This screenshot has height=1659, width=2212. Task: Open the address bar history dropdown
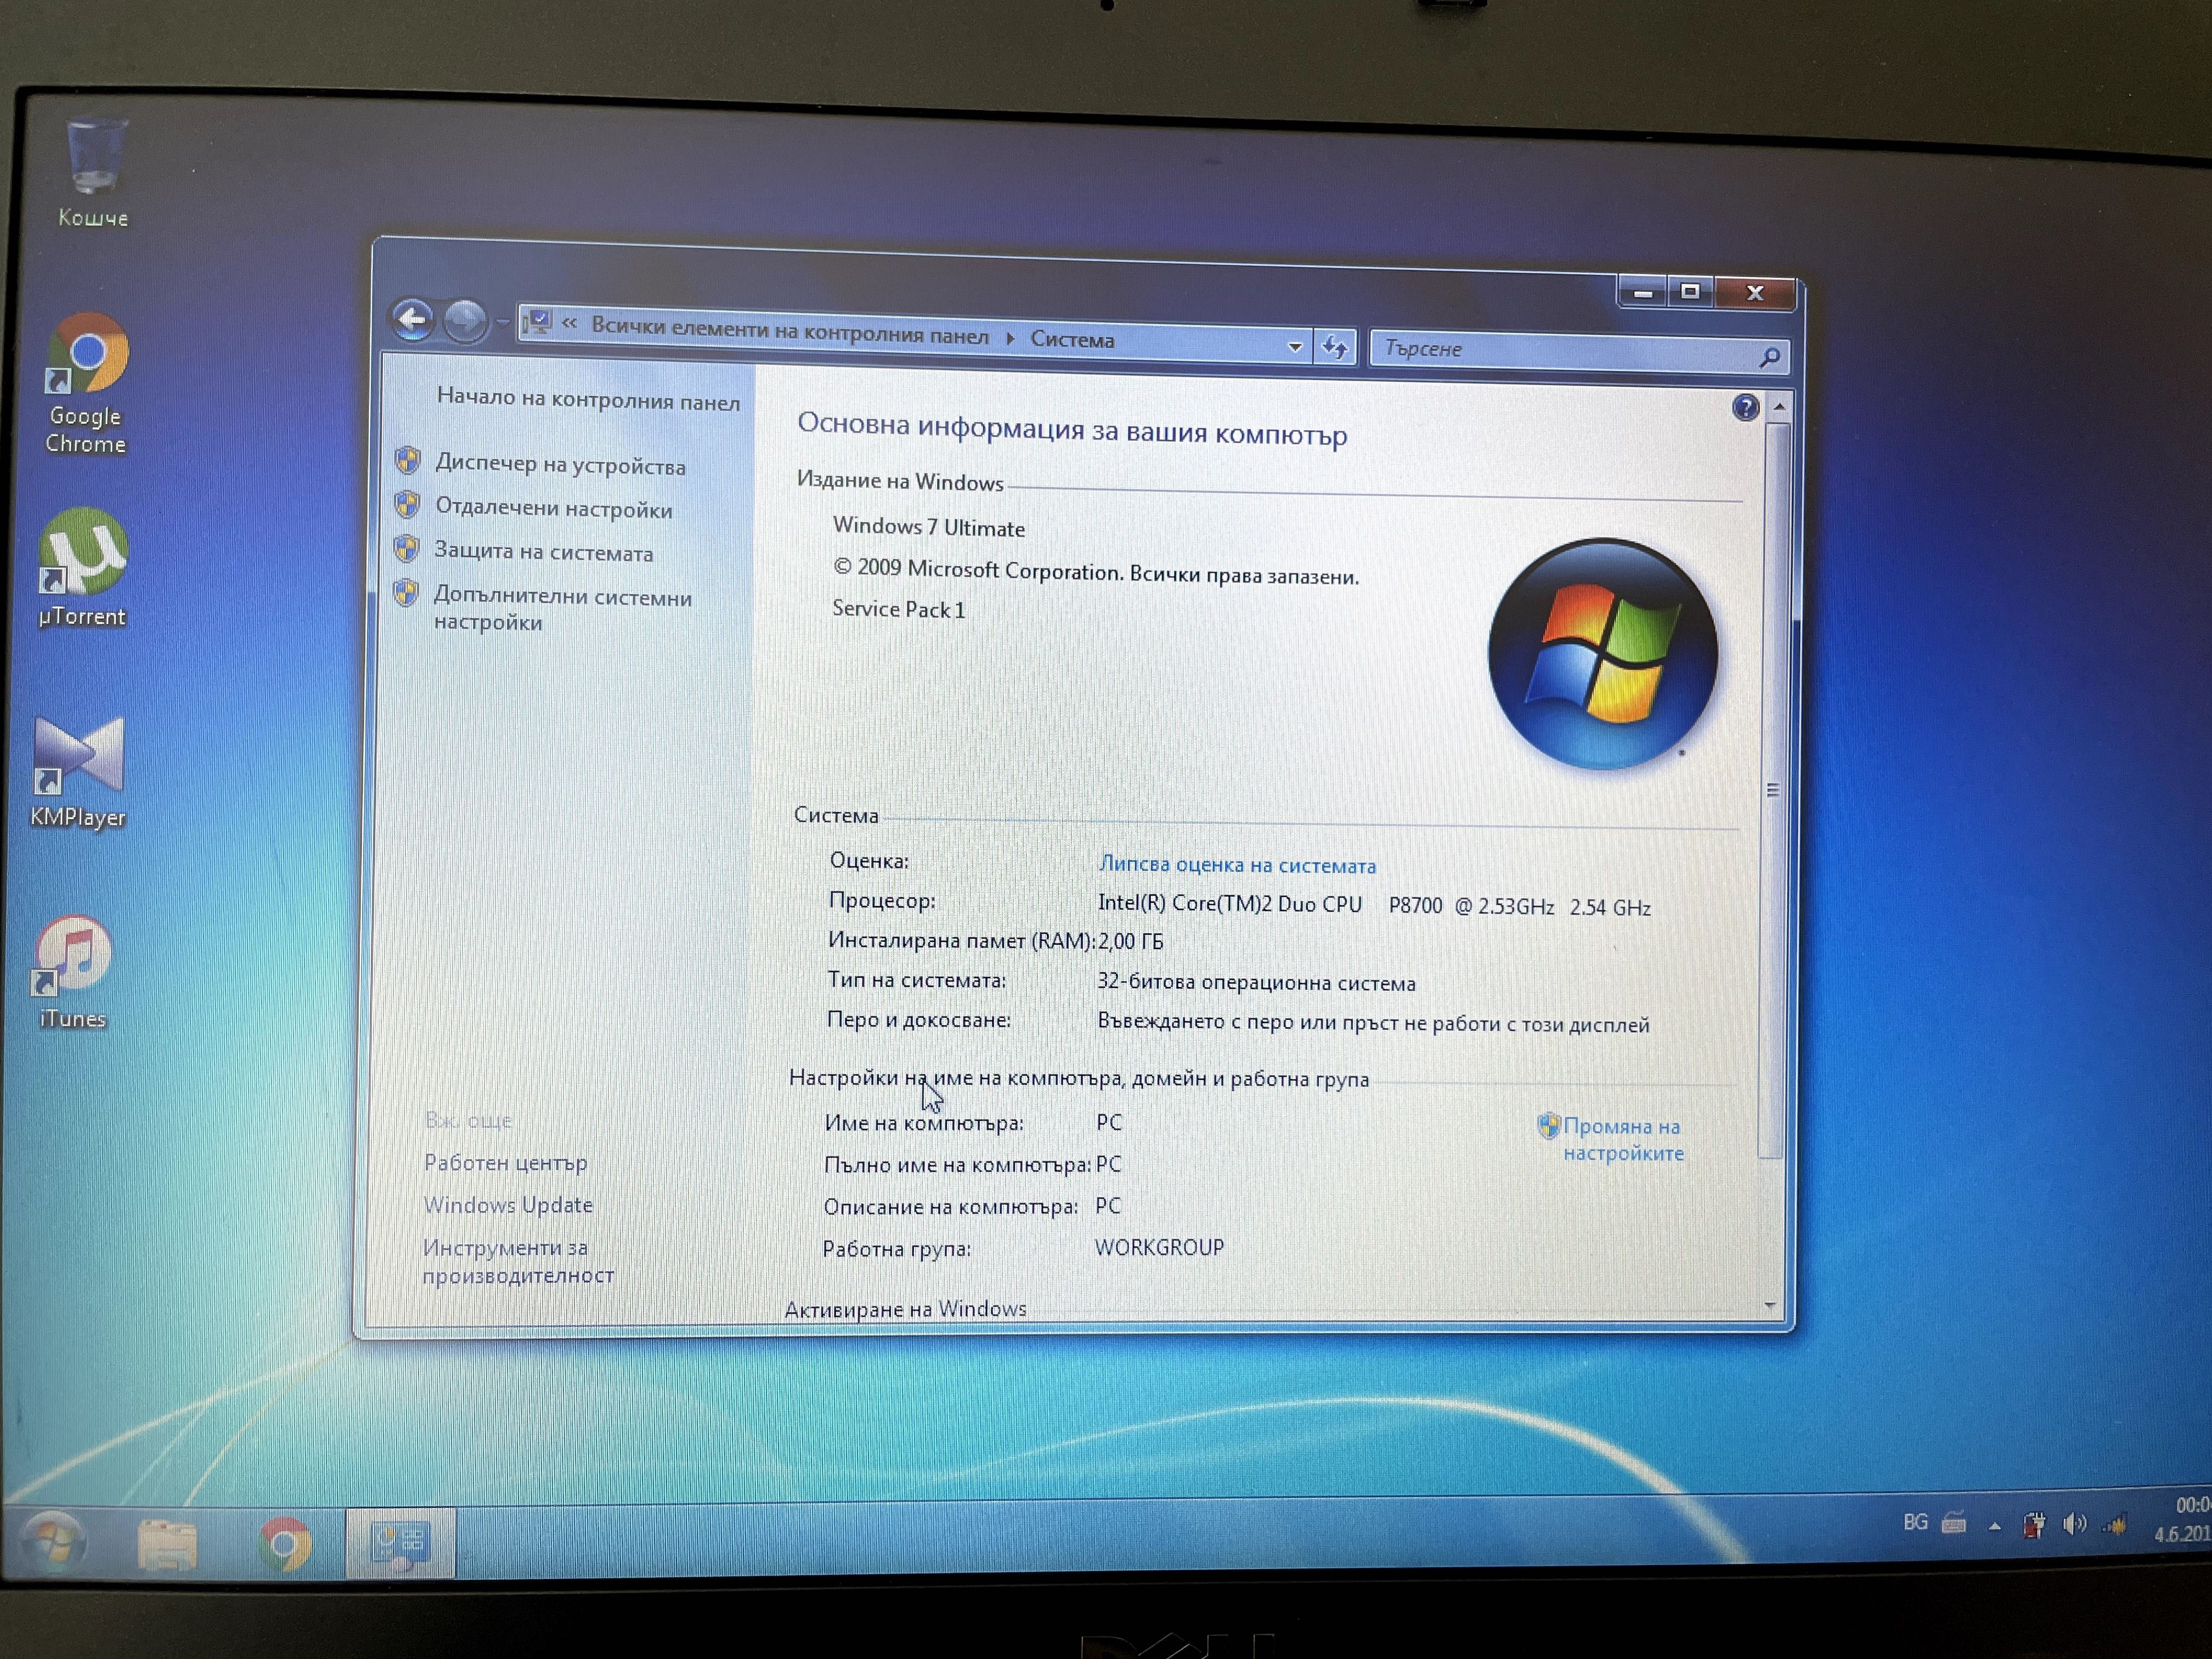1295,346
